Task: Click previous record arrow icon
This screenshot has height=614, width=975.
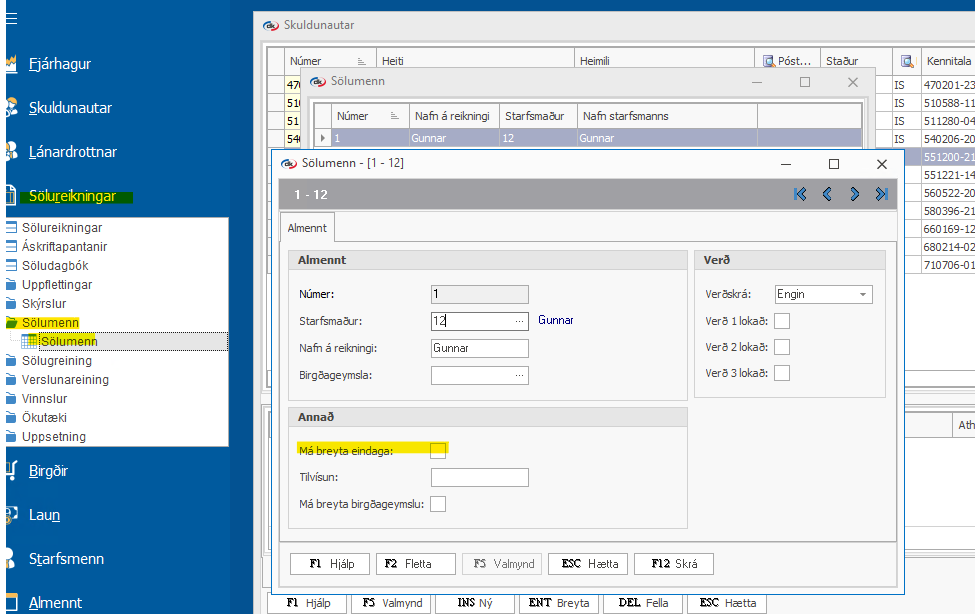Action: tap(827, 194)
